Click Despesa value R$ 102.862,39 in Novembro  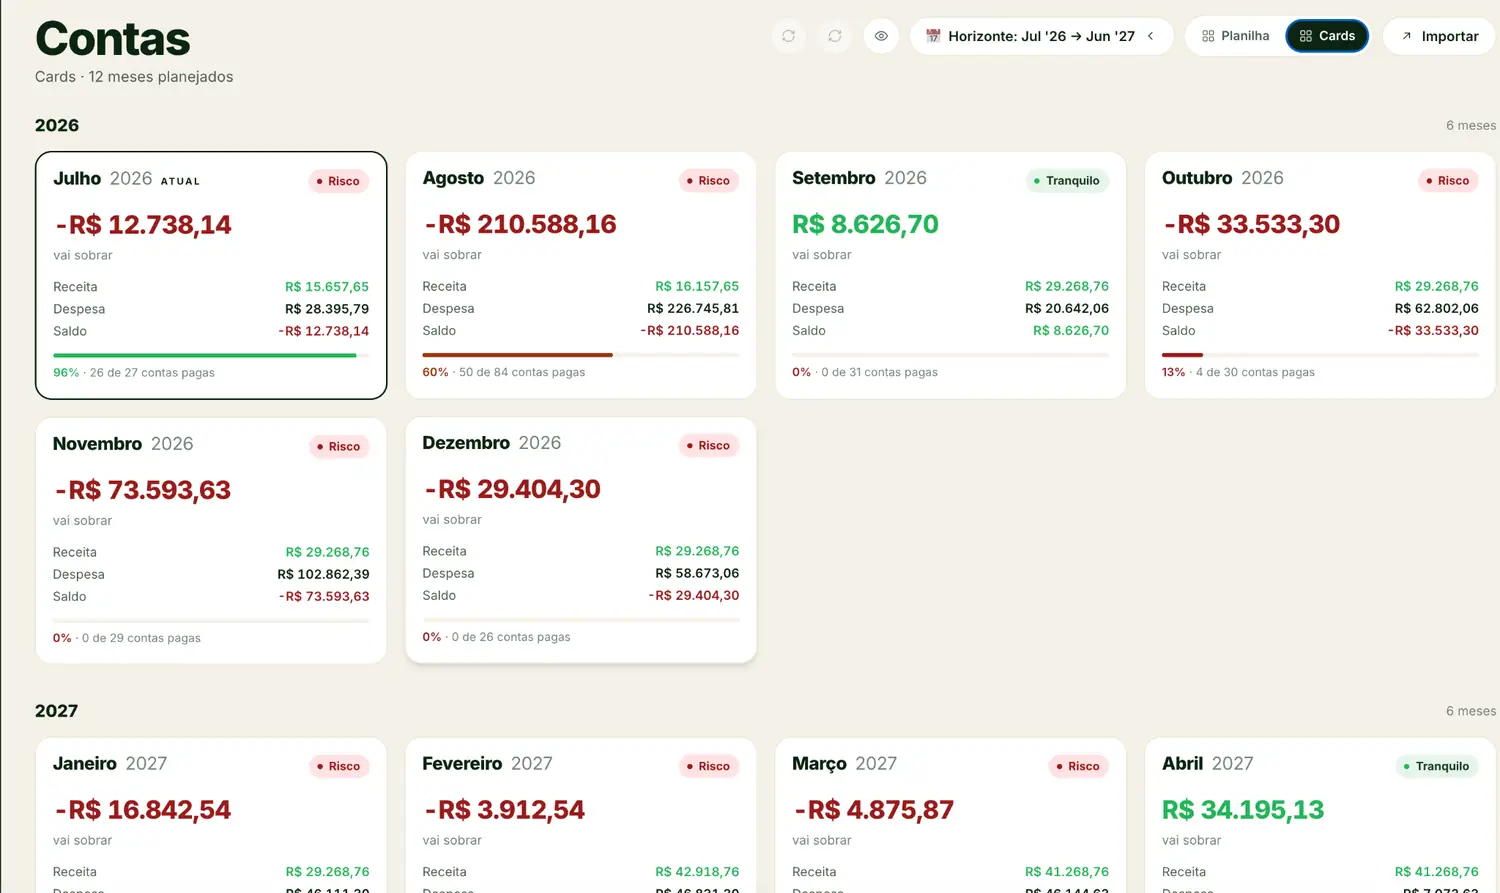coord(323,574)
